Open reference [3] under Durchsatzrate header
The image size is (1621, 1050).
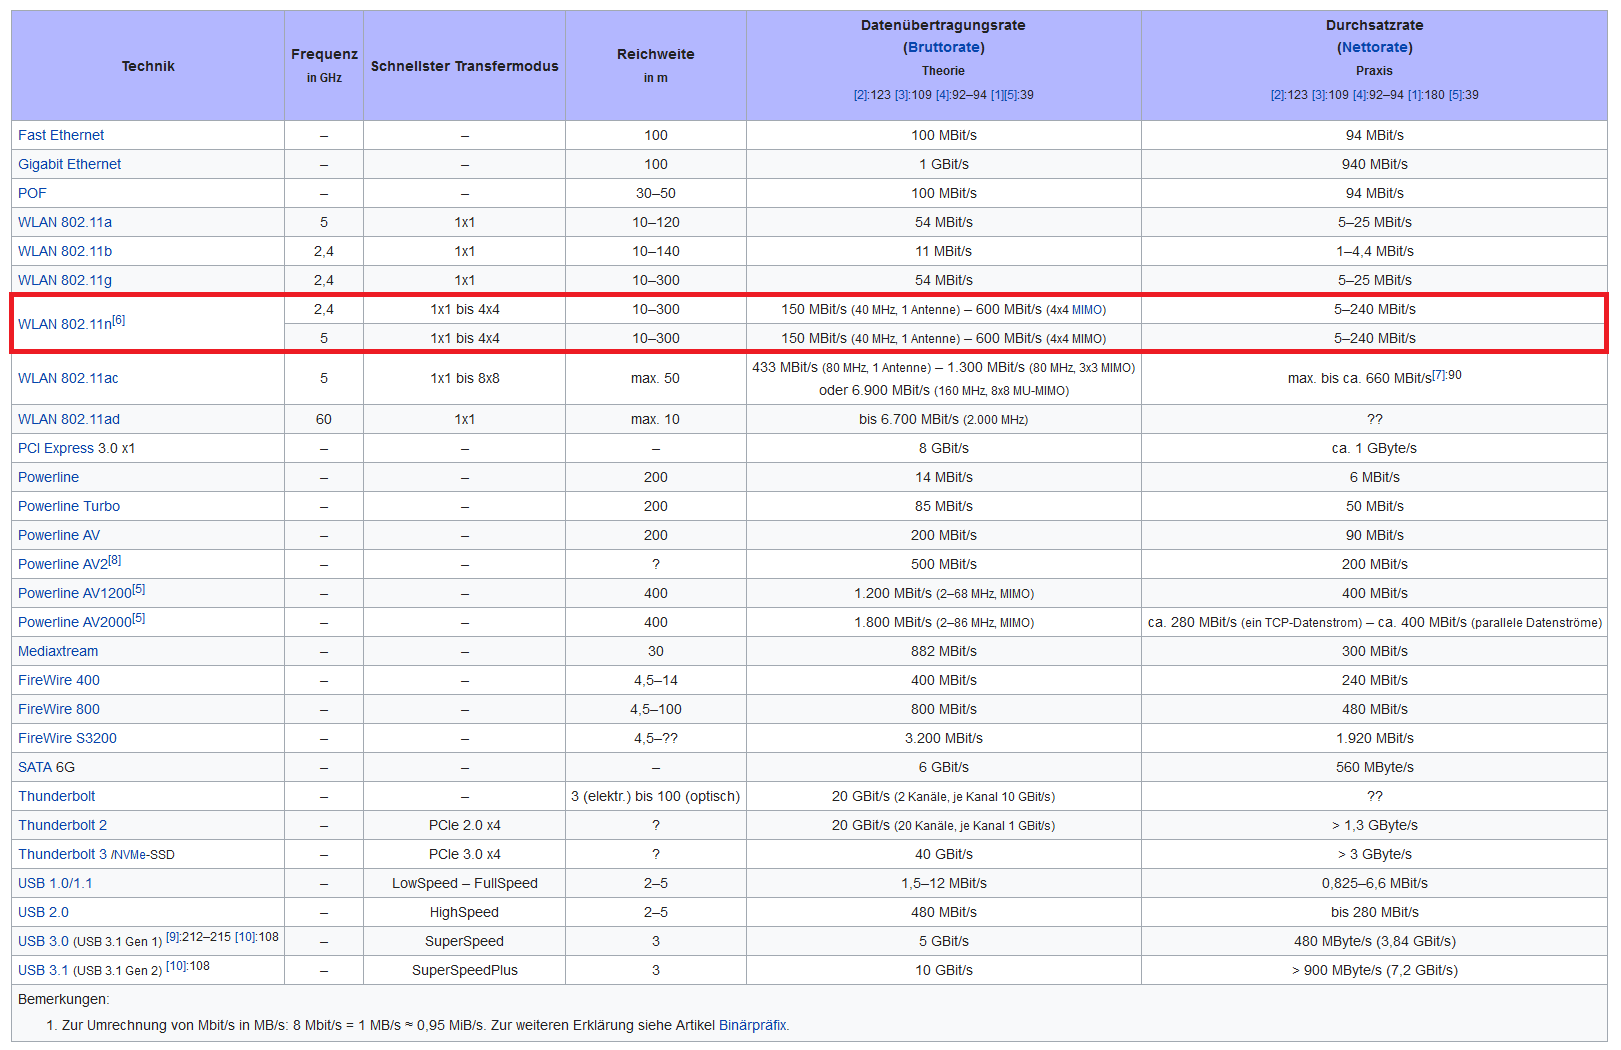click(x=1319, y=95)
